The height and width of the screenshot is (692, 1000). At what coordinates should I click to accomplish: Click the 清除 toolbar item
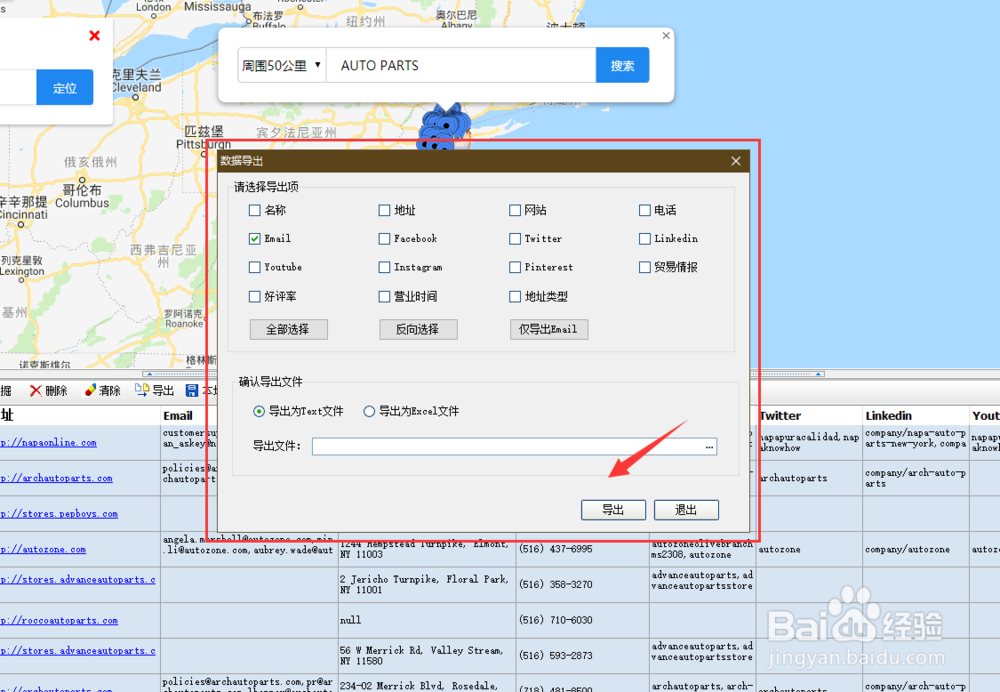point(102,390)
